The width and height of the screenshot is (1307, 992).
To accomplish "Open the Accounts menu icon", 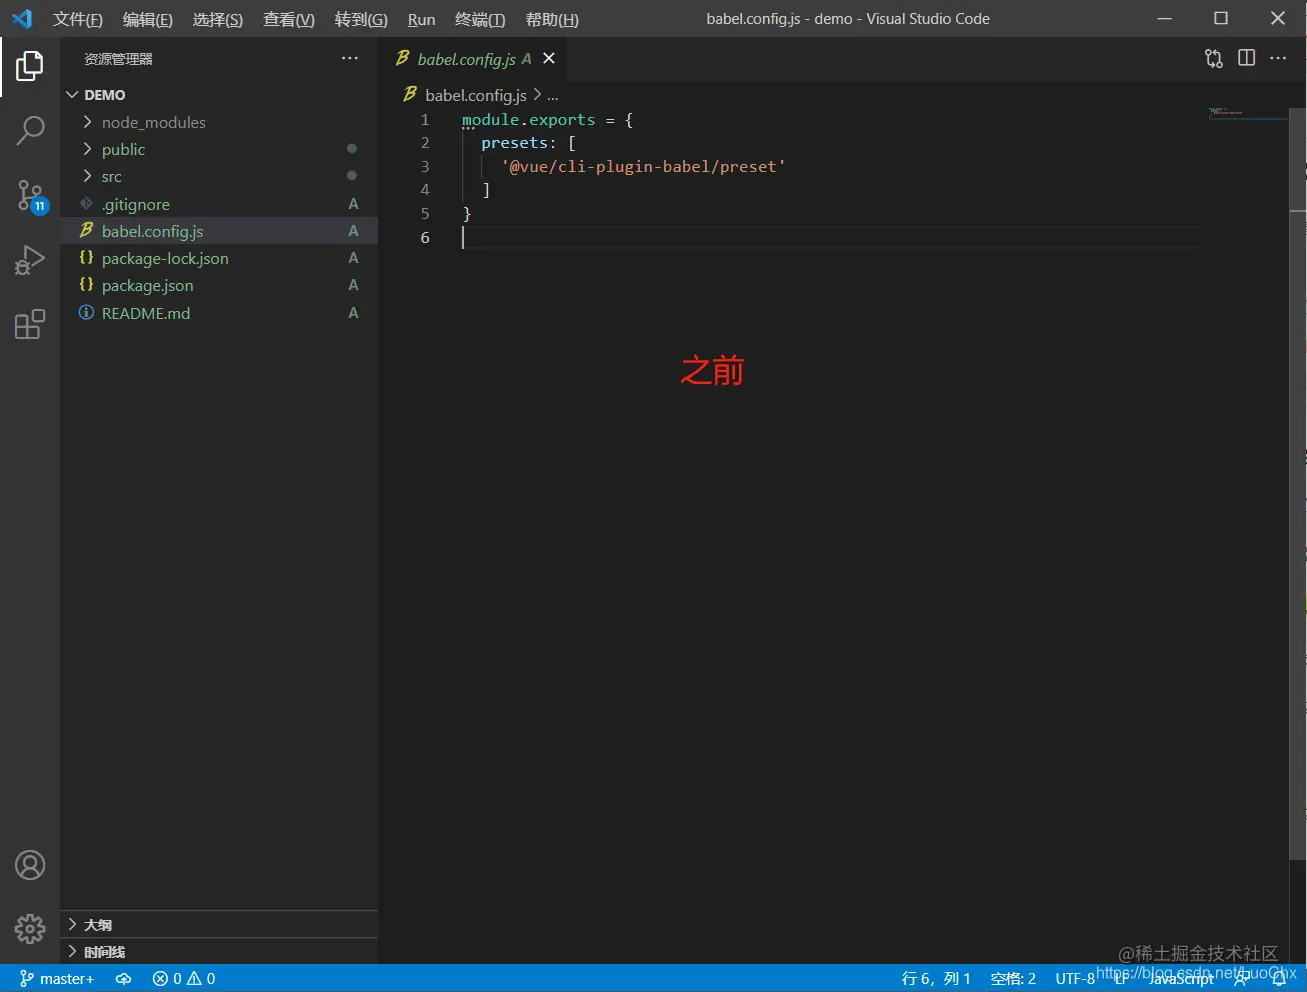I will click(x=30, y=865).
